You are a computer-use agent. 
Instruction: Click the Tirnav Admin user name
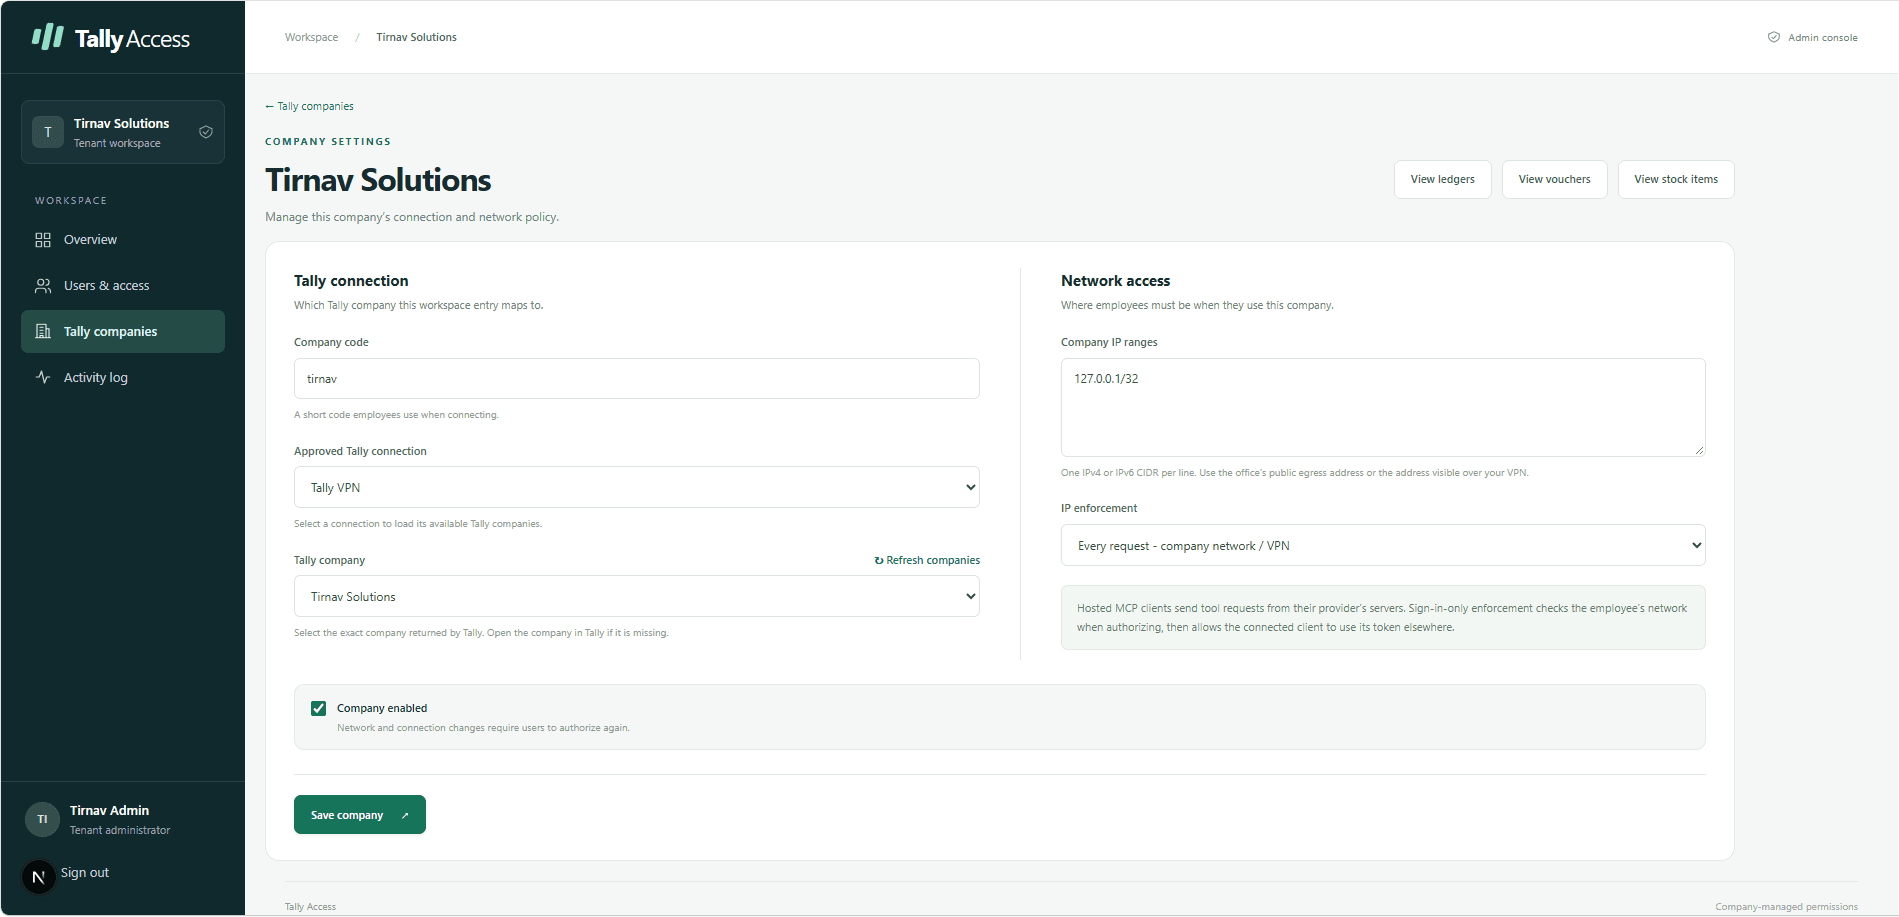pyautogui.click(x=109, y=811)
